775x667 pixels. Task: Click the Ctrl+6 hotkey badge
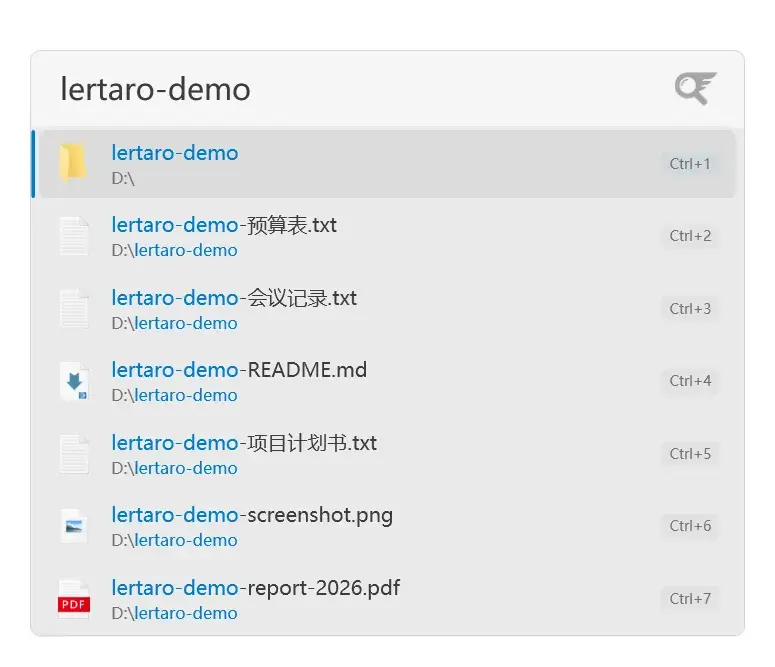(690, 526)
